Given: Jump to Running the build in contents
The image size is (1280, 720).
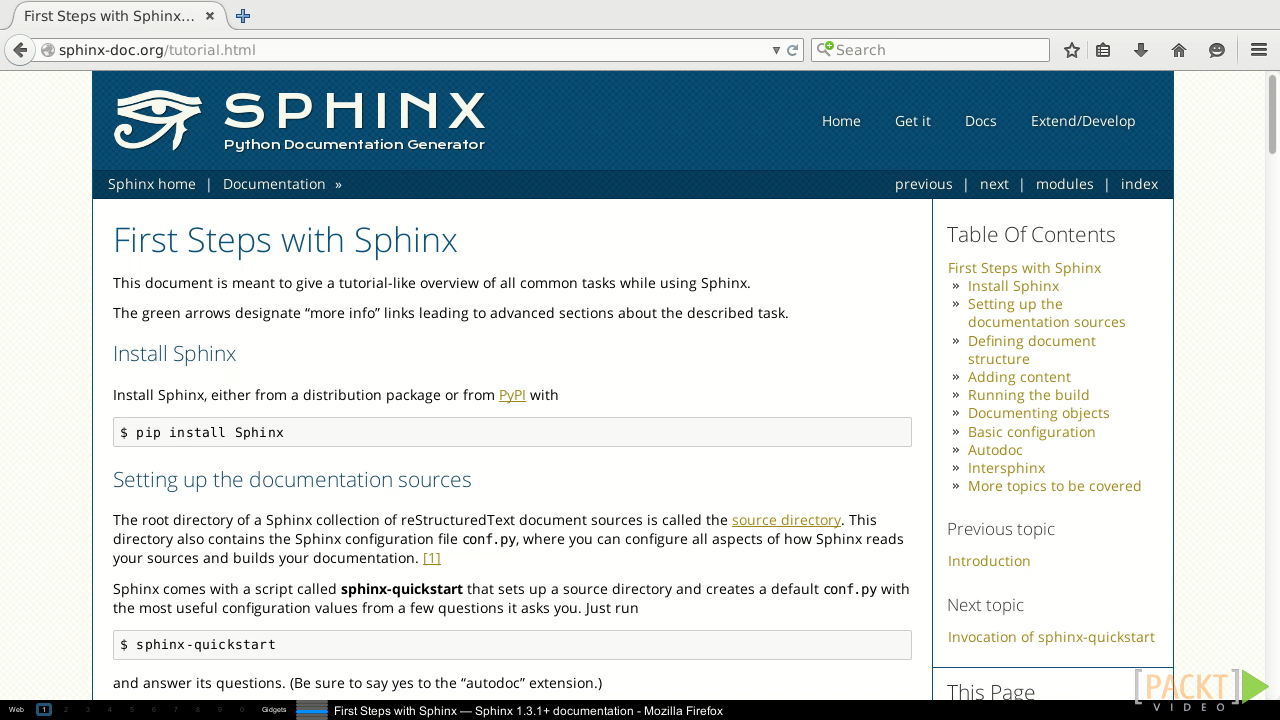Looking at the screenshot, I should click(x=1028, y=395).
